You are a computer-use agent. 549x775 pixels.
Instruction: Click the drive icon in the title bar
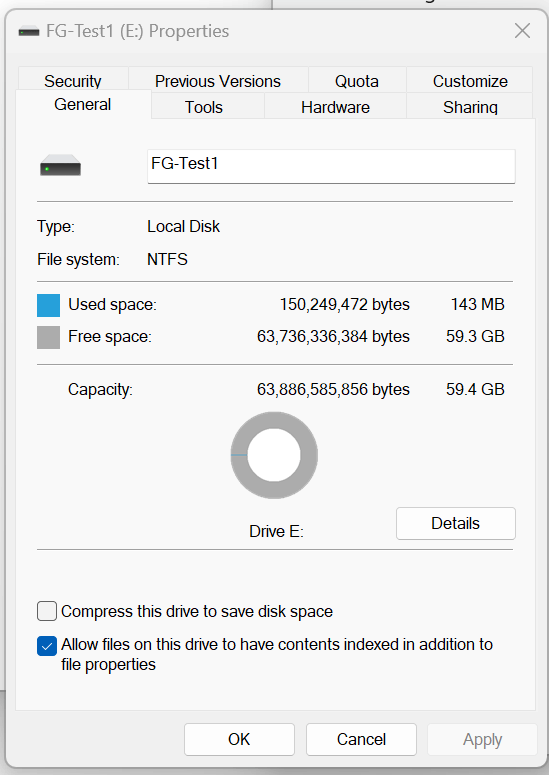(x=29, y=32)
